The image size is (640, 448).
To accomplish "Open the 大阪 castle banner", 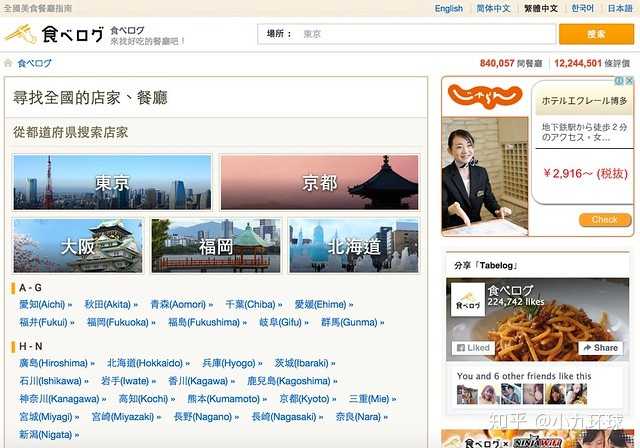I will [x=78, y=246].
